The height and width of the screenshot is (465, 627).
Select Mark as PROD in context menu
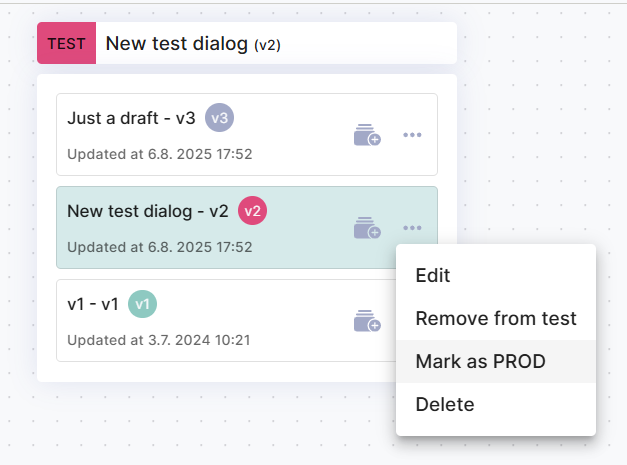coord(480,362)
